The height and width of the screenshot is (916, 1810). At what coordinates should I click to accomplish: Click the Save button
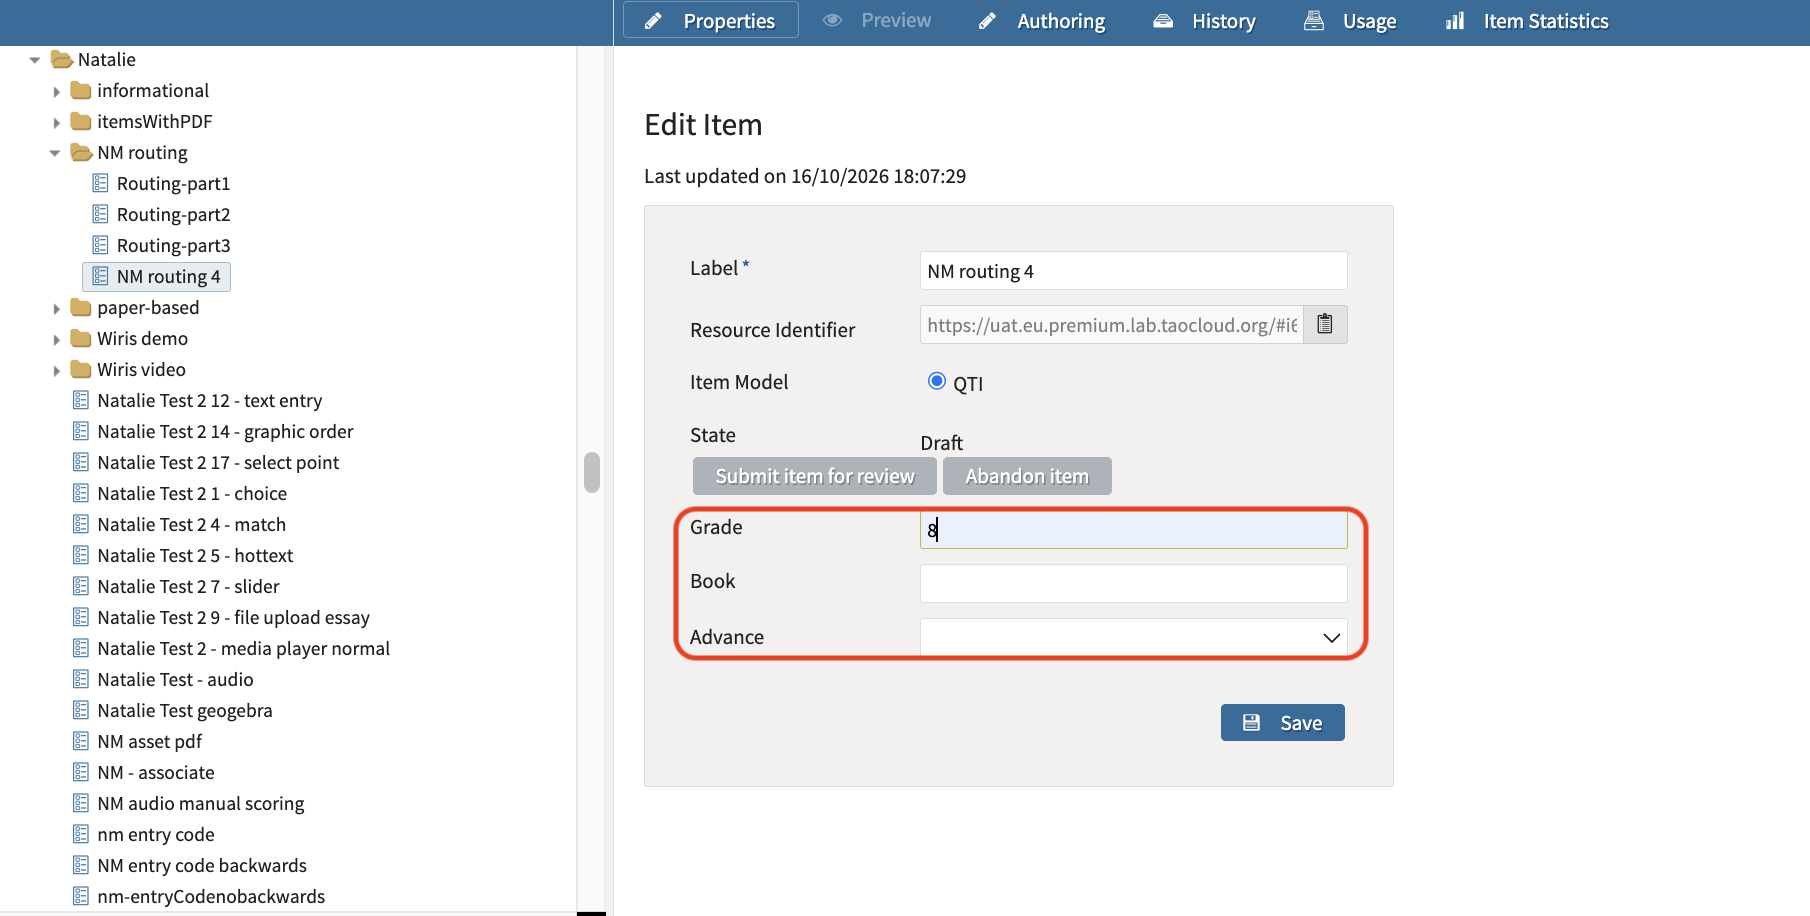[x=1283, y=723]
